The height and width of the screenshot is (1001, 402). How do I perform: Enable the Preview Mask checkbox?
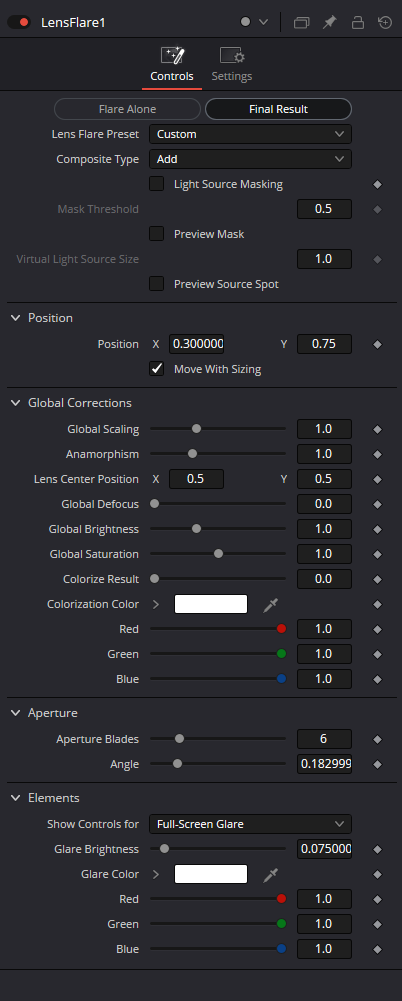[156, 234]
